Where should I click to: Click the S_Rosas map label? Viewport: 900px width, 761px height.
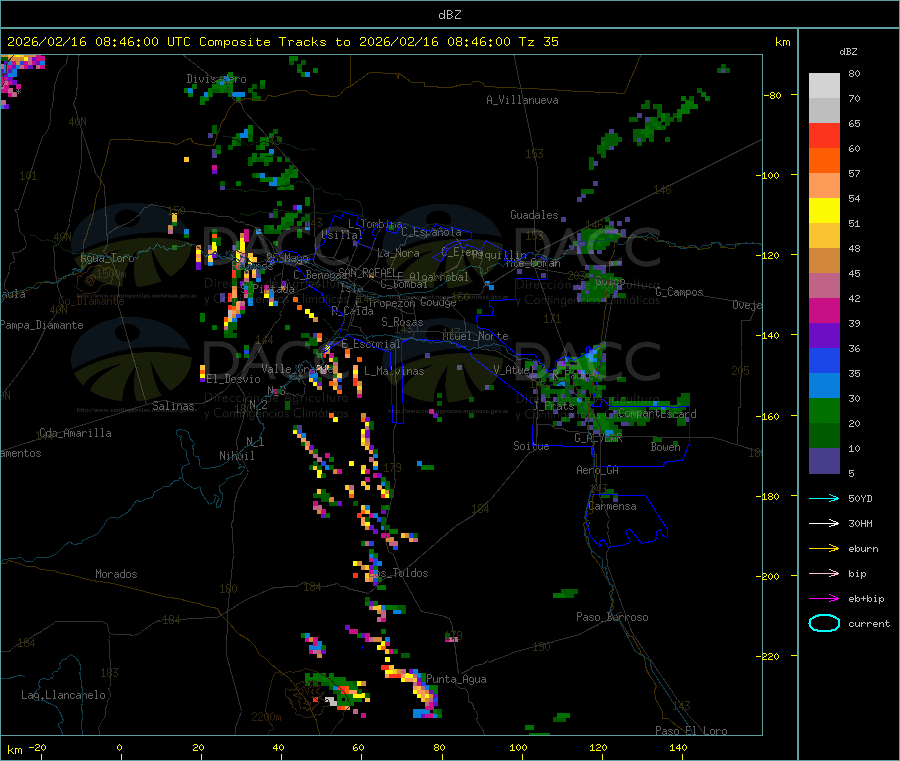click(x=402, y=322)
